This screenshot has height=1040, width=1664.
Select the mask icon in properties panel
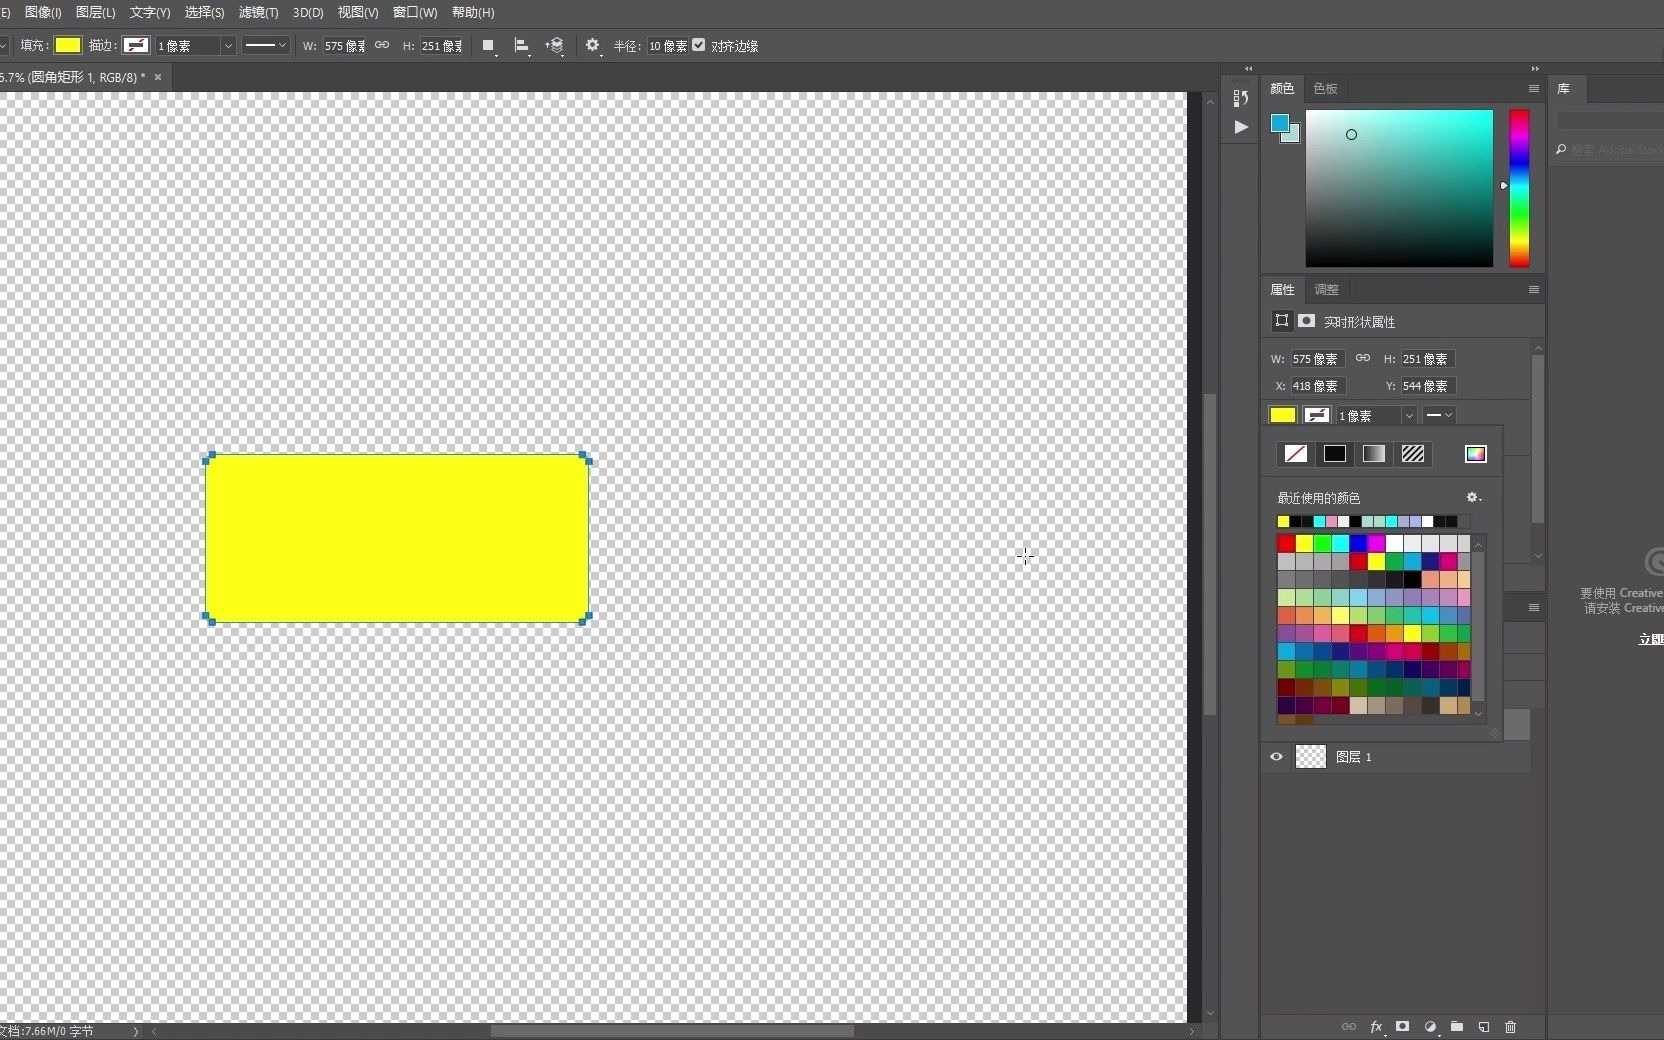click(x=1307, y=320)
